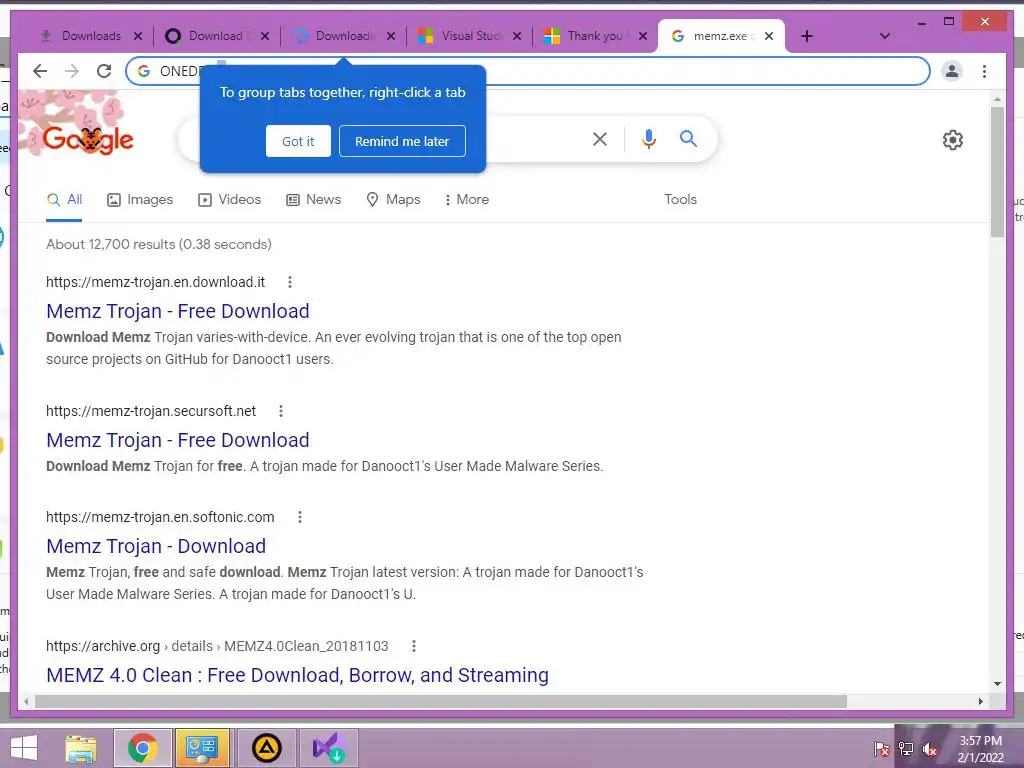The height and width of the screenshot is (768, 1024).
Task: Open first Memz Trojan - Free Download link
Action: coord(178,311)
